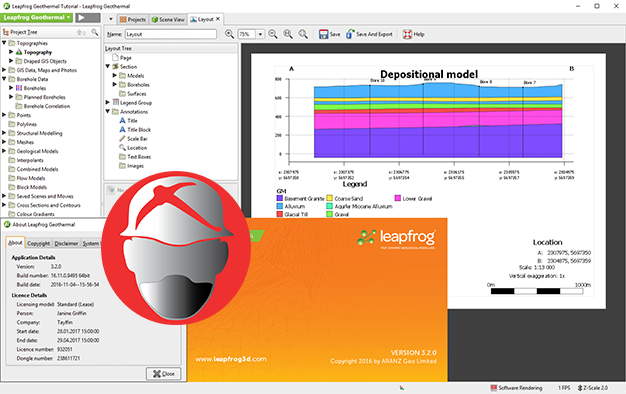
Task: Select Surfaces in Layout Tree
Action: point(136,93)
